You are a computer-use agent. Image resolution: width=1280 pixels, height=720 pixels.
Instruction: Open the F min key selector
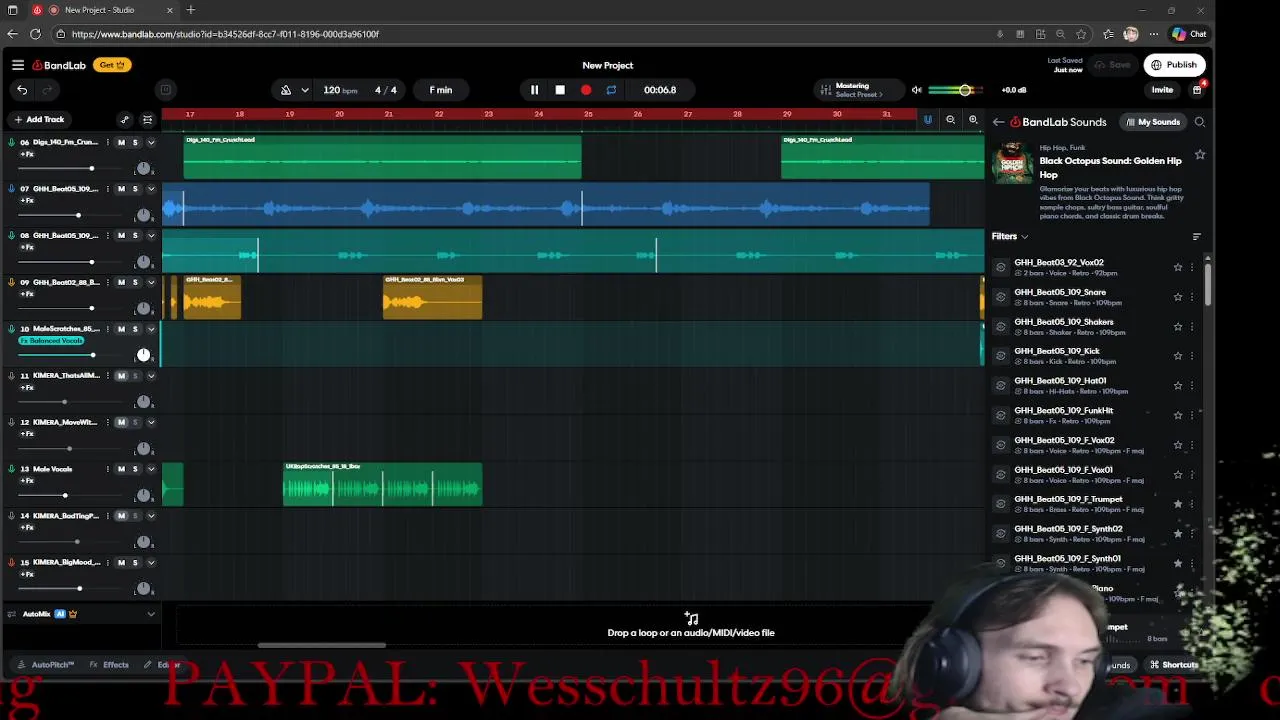click(x=441, y=90)
